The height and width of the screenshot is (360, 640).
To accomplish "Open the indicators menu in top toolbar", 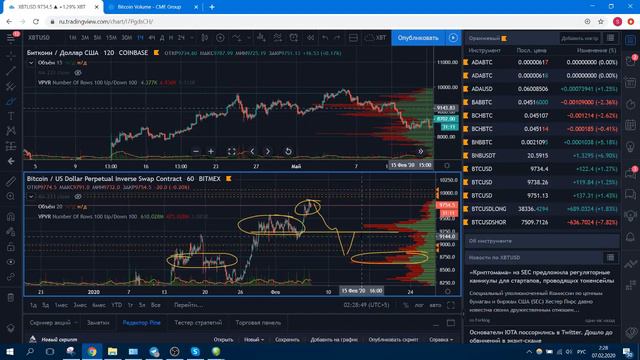I will pyautogui.click(x=237, y=38).
